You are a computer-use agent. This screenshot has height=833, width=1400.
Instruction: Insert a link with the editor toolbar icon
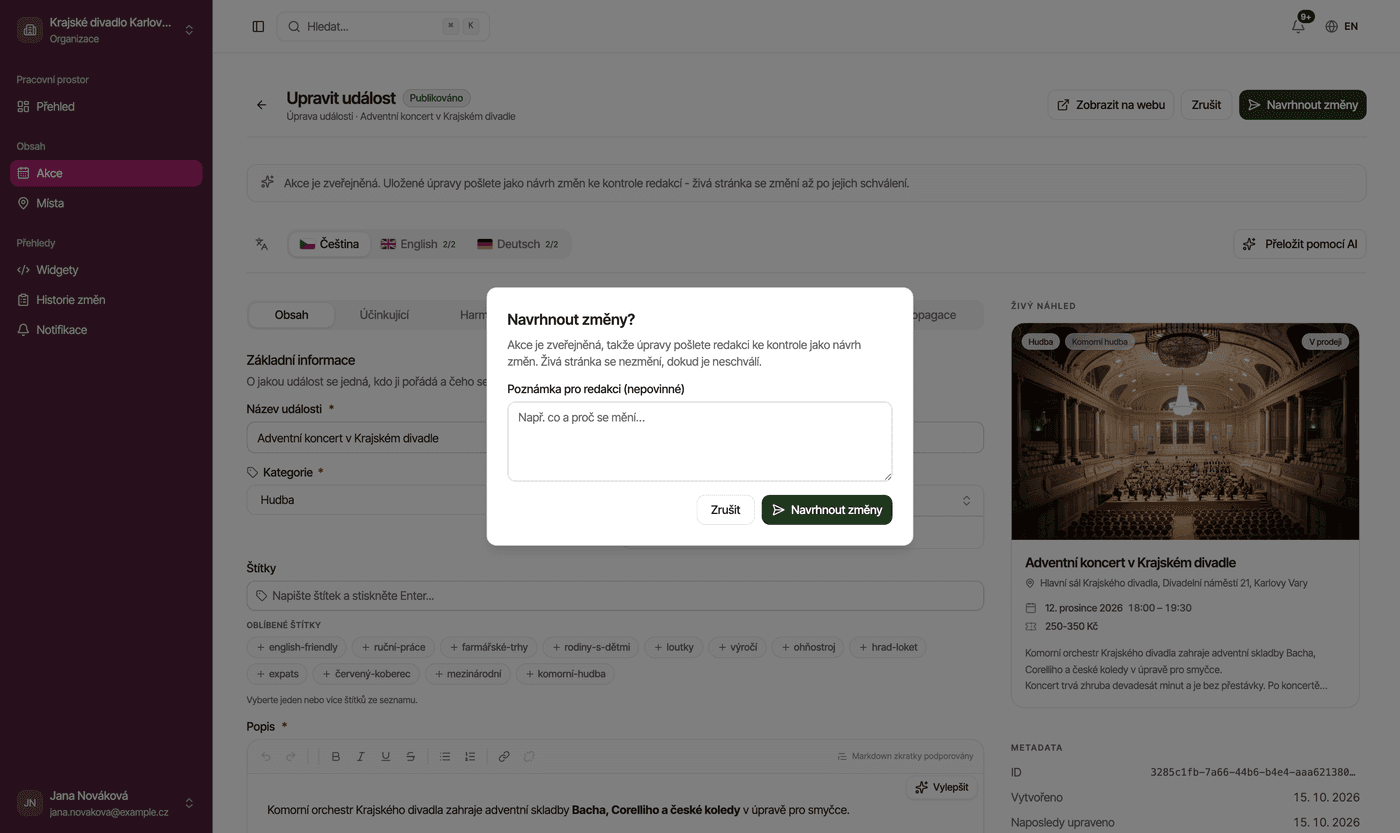point(504,757)
